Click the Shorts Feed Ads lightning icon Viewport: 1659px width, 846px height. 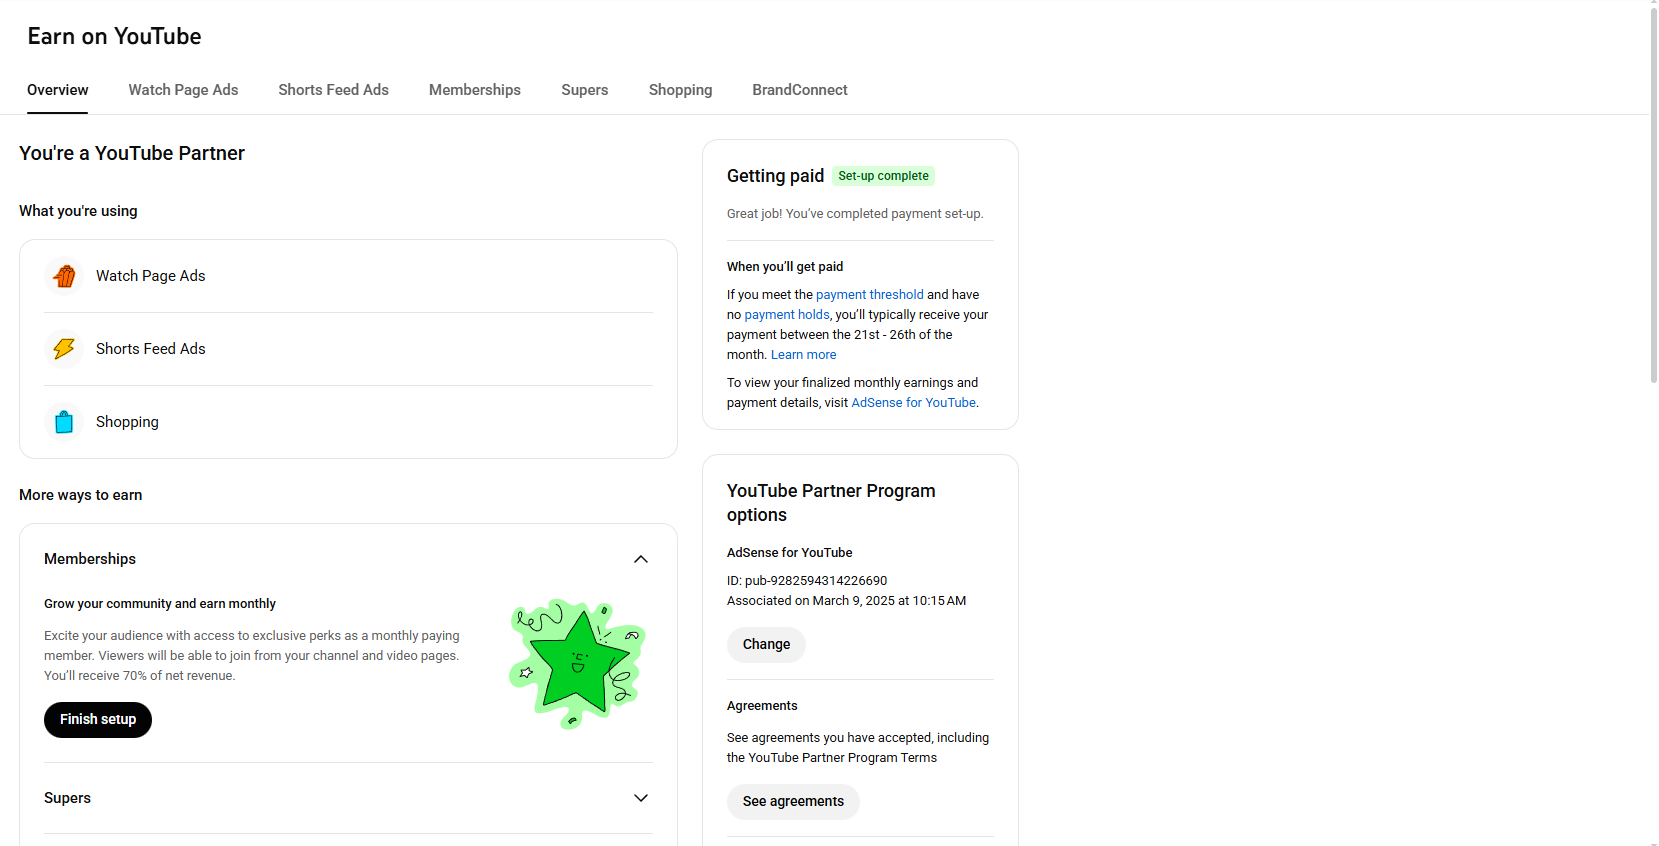coord(64,349)
